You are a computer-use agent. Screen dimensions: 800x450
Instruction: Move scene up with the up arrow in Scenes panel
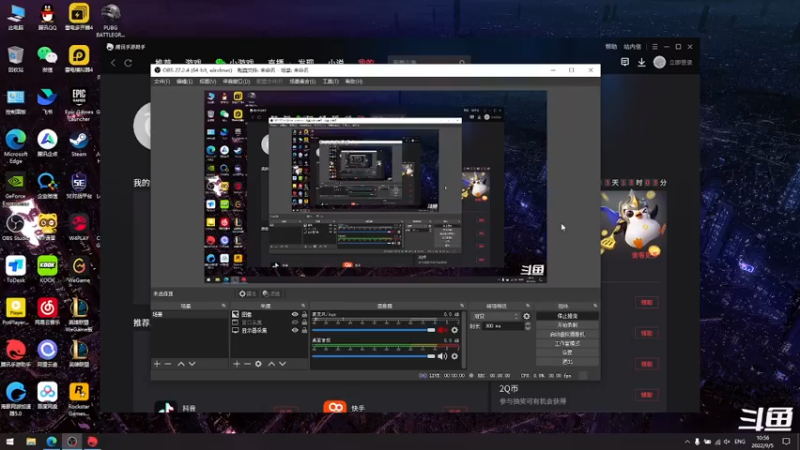181,364
